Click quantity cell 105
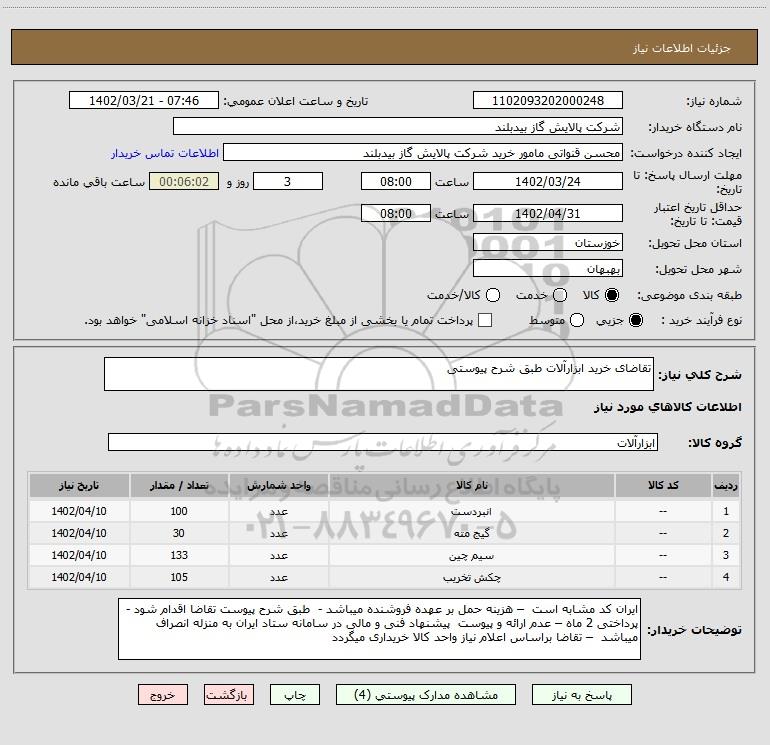This screenshot has height=745, width=770. pyautogui.click(x=179, y=578)
